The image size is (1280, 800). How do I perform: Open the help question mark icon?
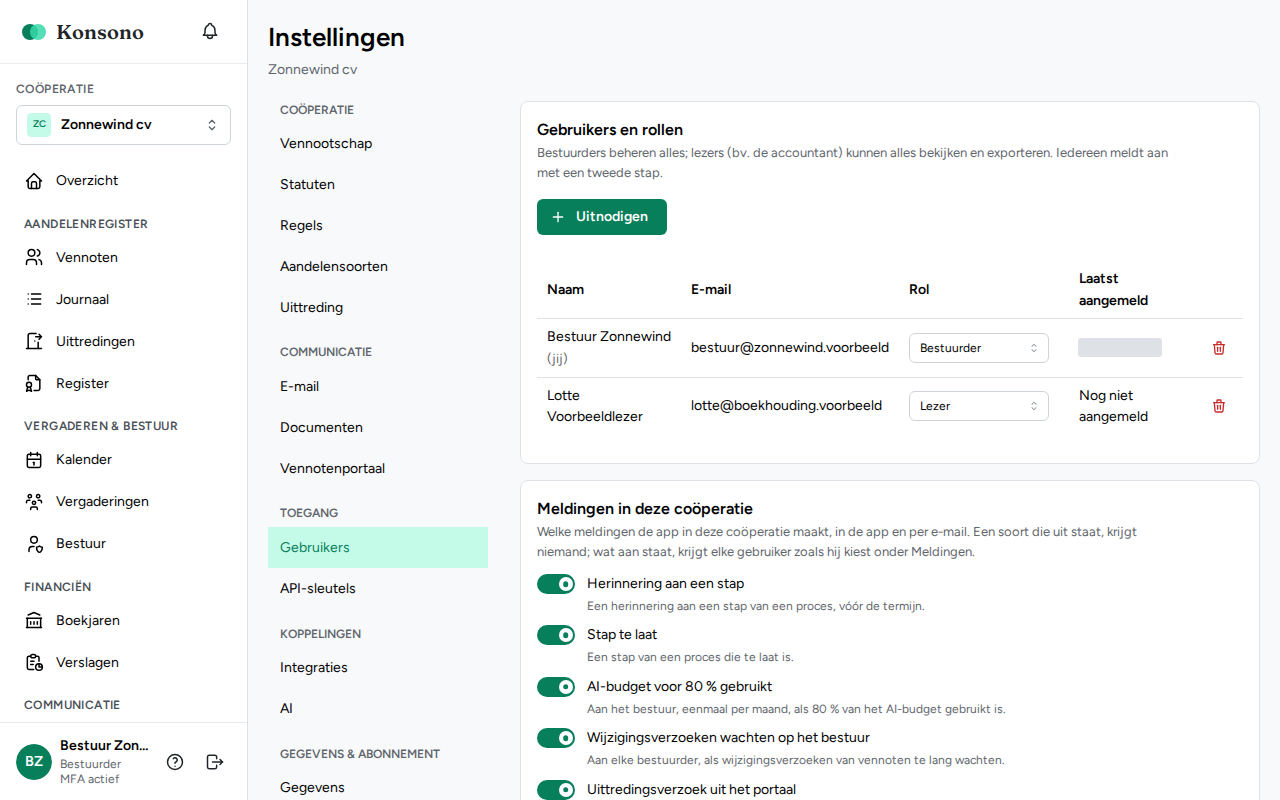tap(175, 762)
